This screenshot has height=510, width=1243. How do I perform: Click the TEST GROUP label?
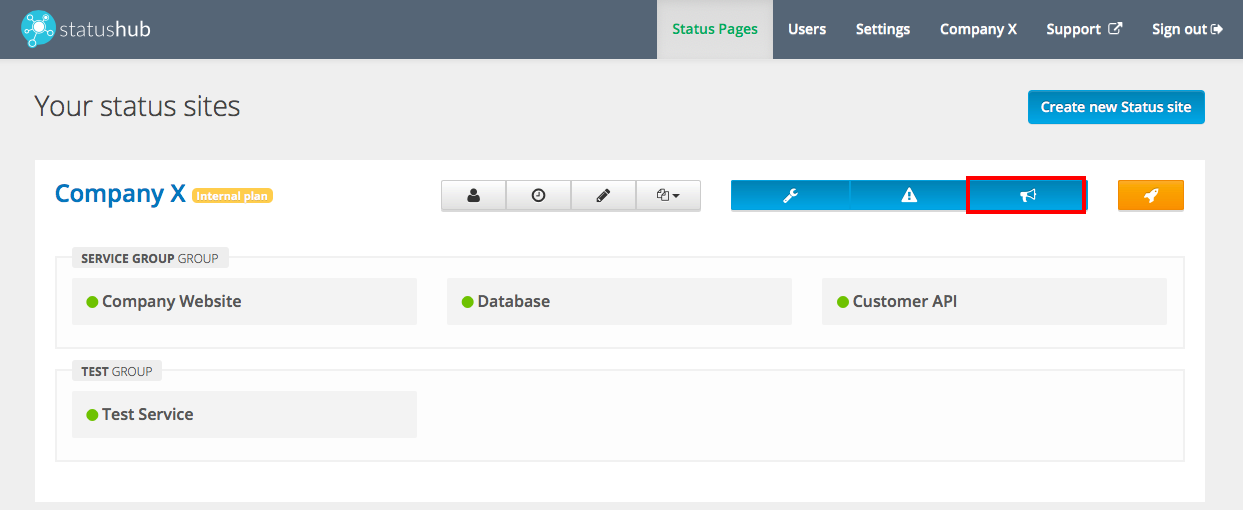[x=117, y=371]
